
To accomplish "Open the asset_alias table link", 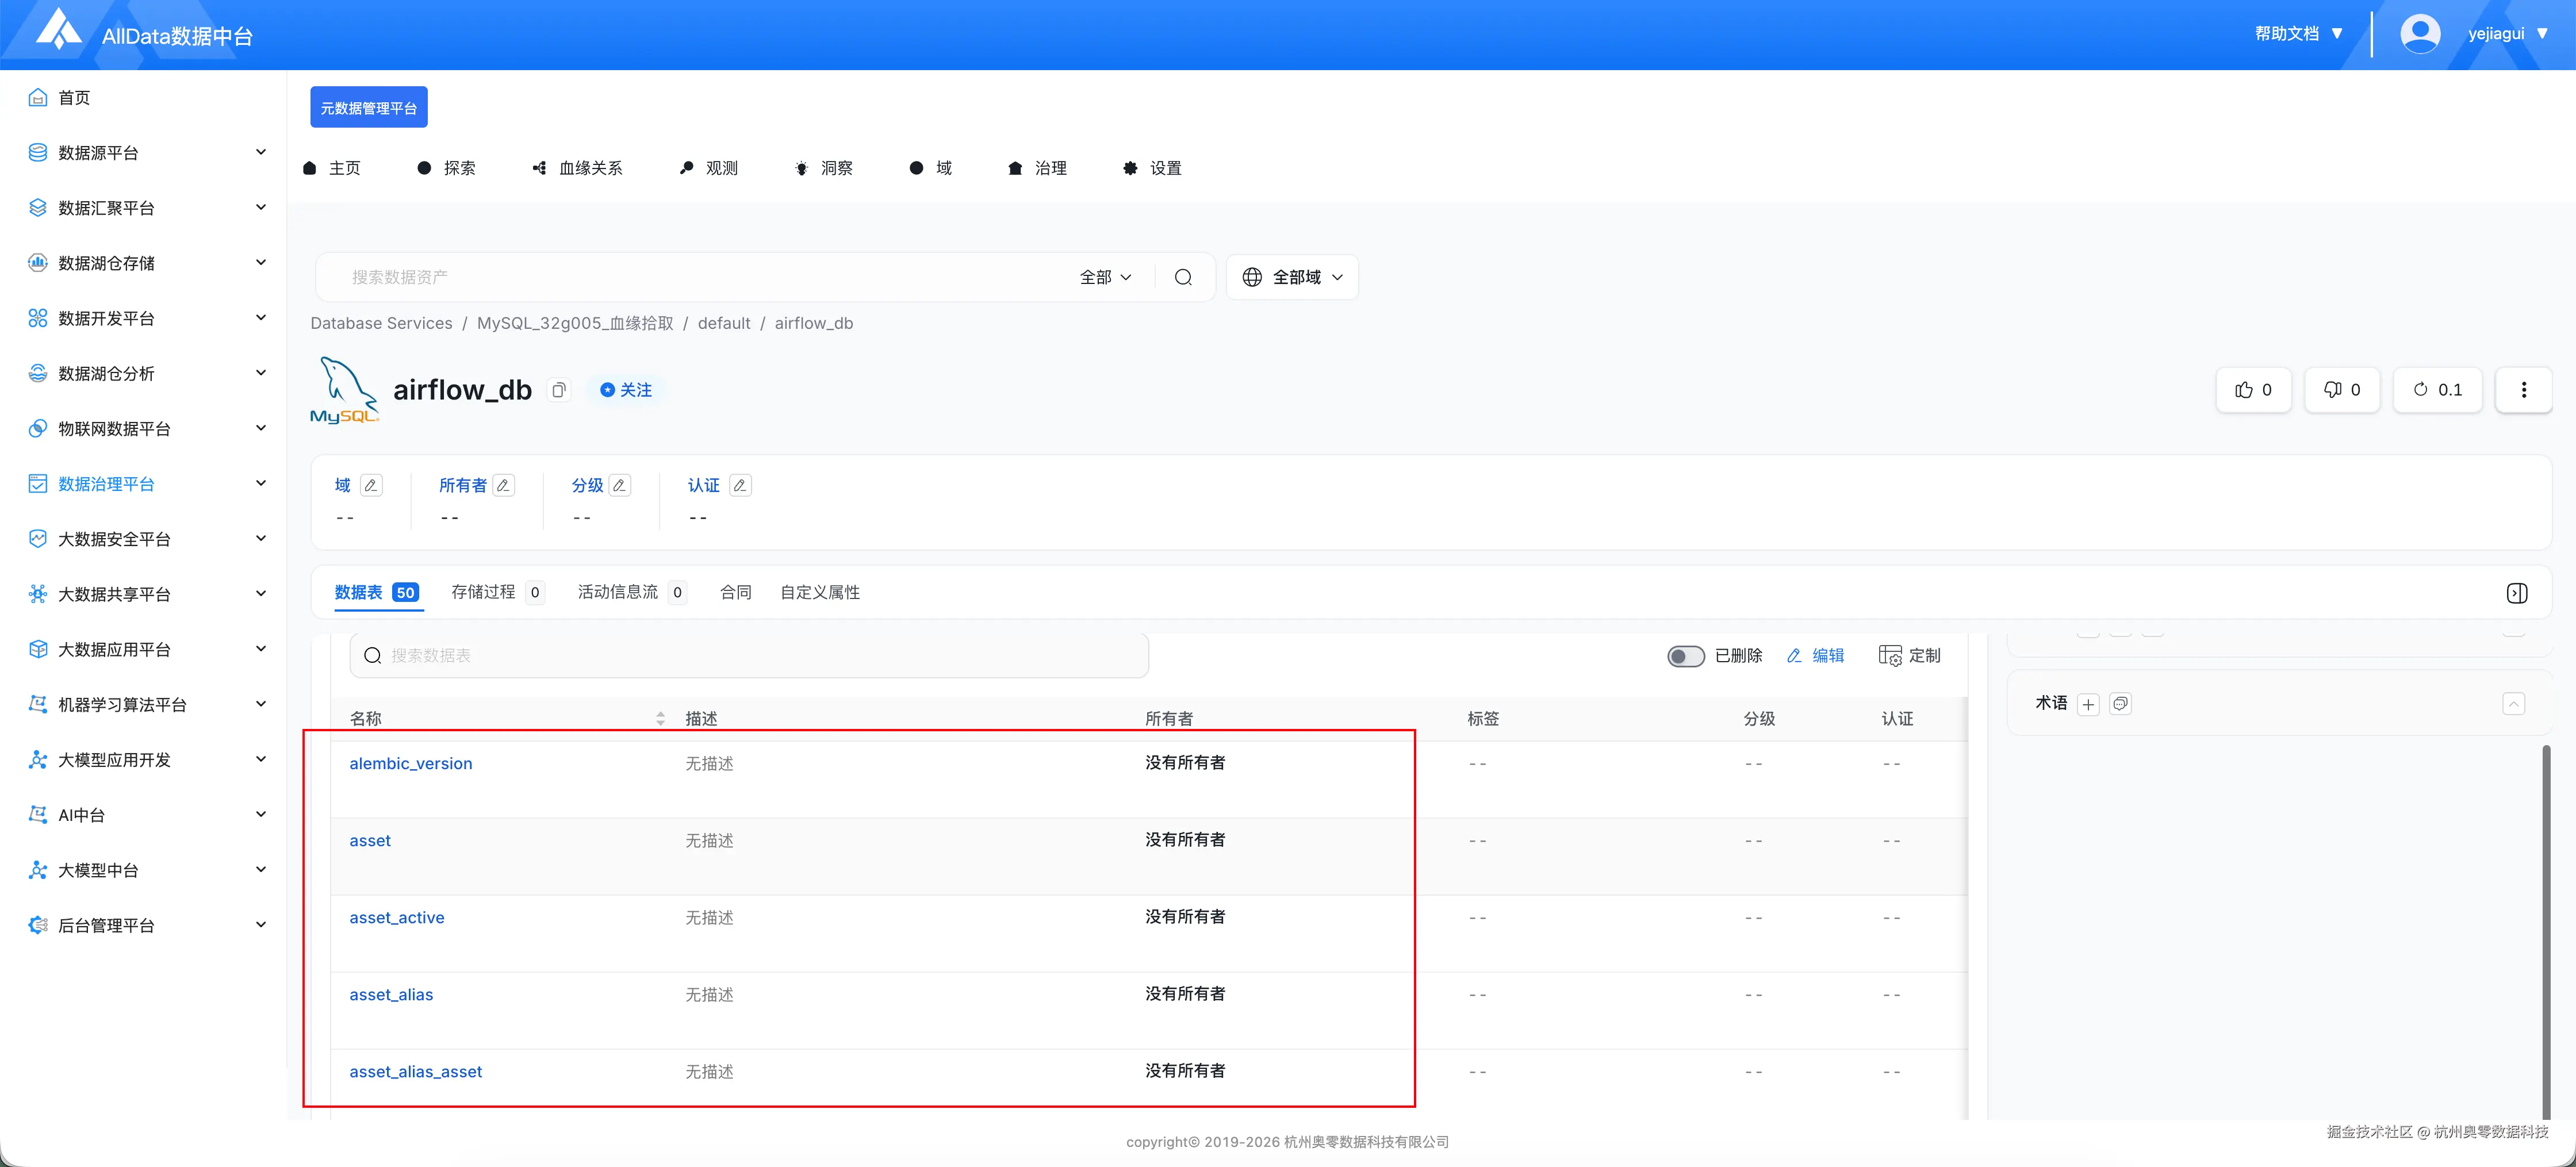I will [x=391, y=995].
